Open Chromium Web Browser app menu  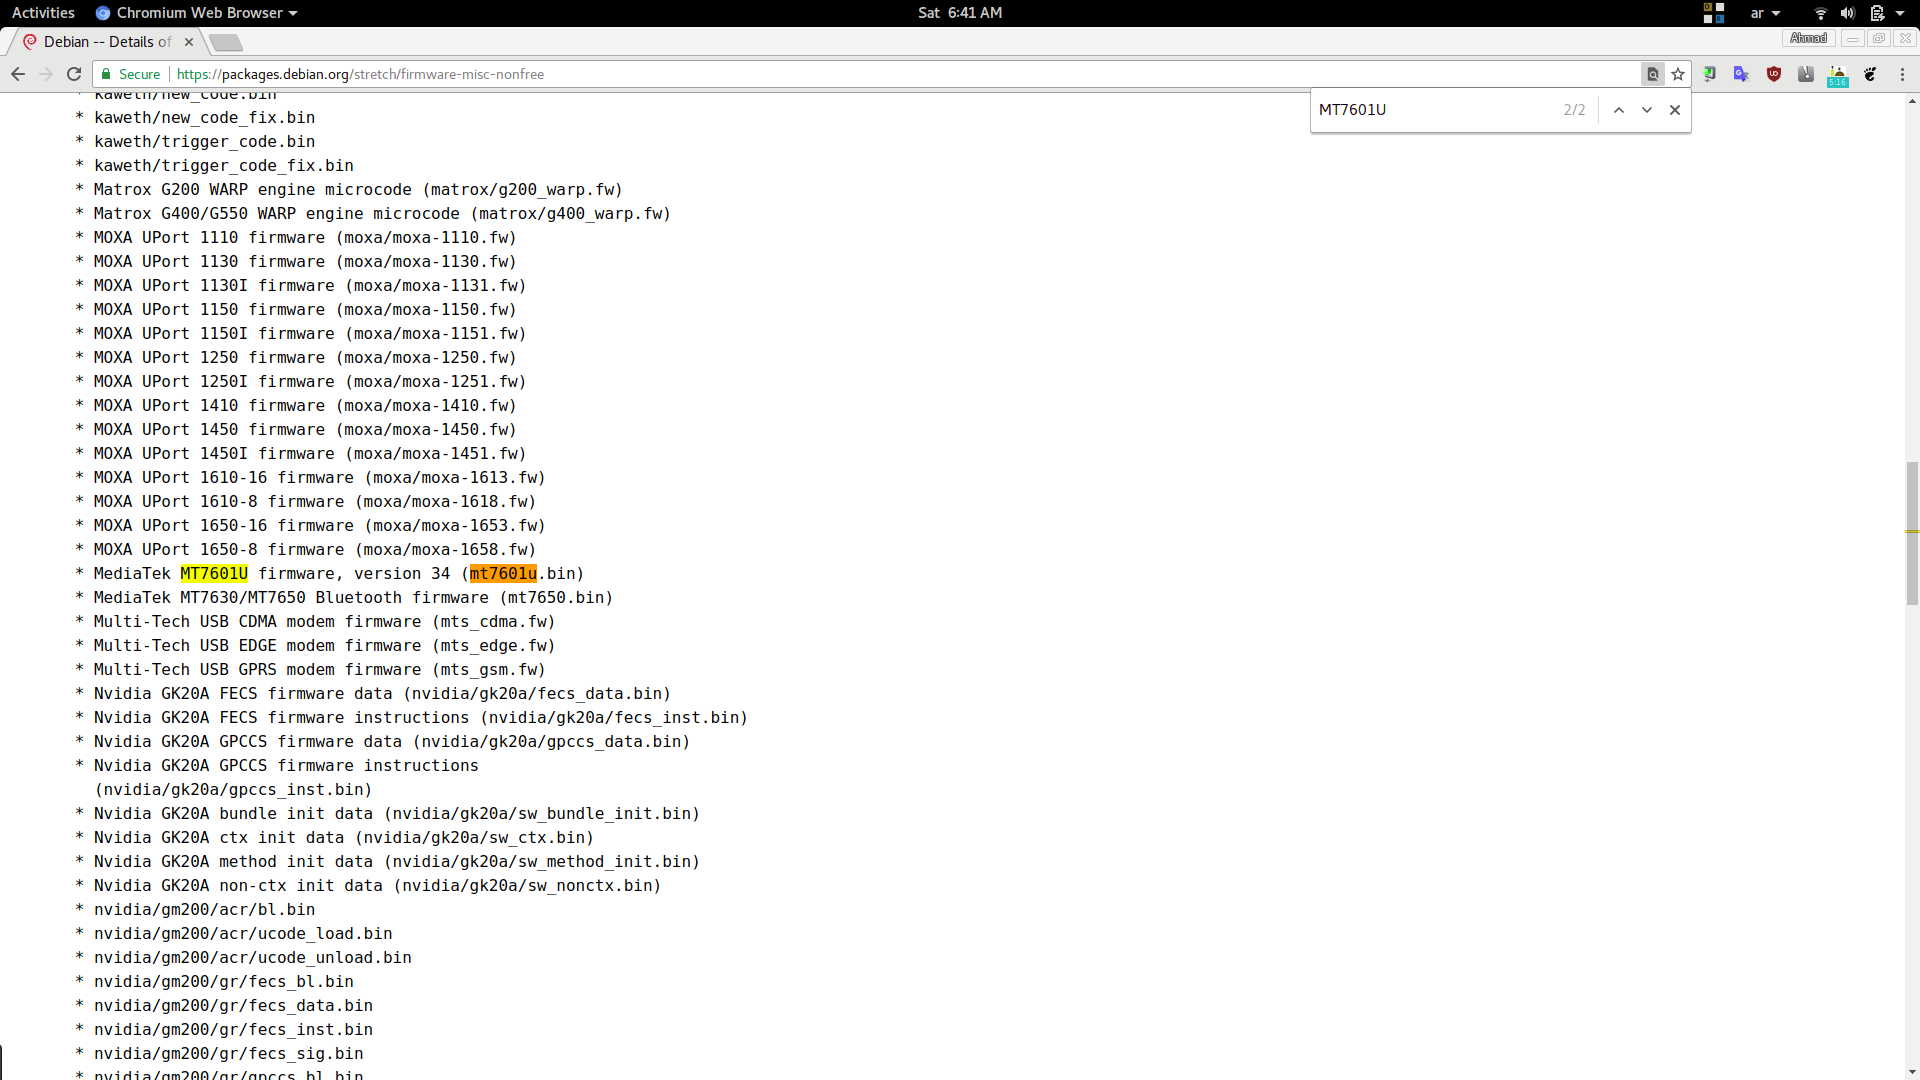pyautogui.click(x=197, y=13)
